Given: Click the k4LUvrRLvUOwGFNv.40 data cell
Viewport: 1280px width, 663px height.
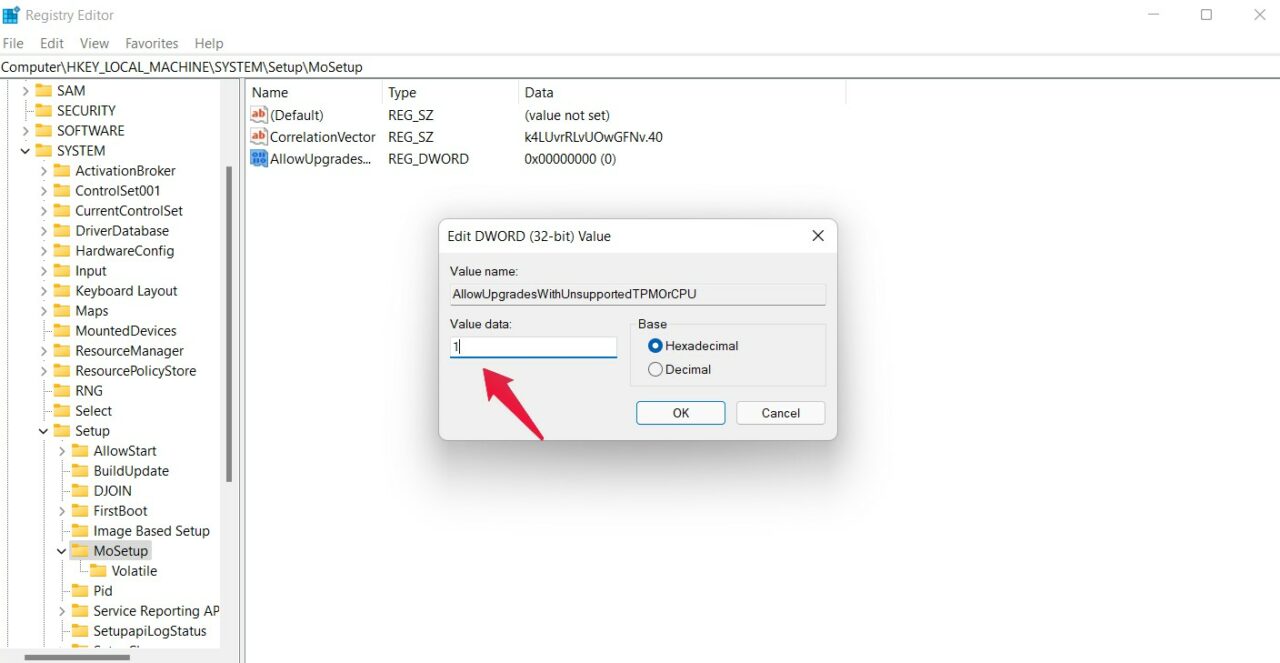Looking at the screenshot, I should (x=594, y=137).
